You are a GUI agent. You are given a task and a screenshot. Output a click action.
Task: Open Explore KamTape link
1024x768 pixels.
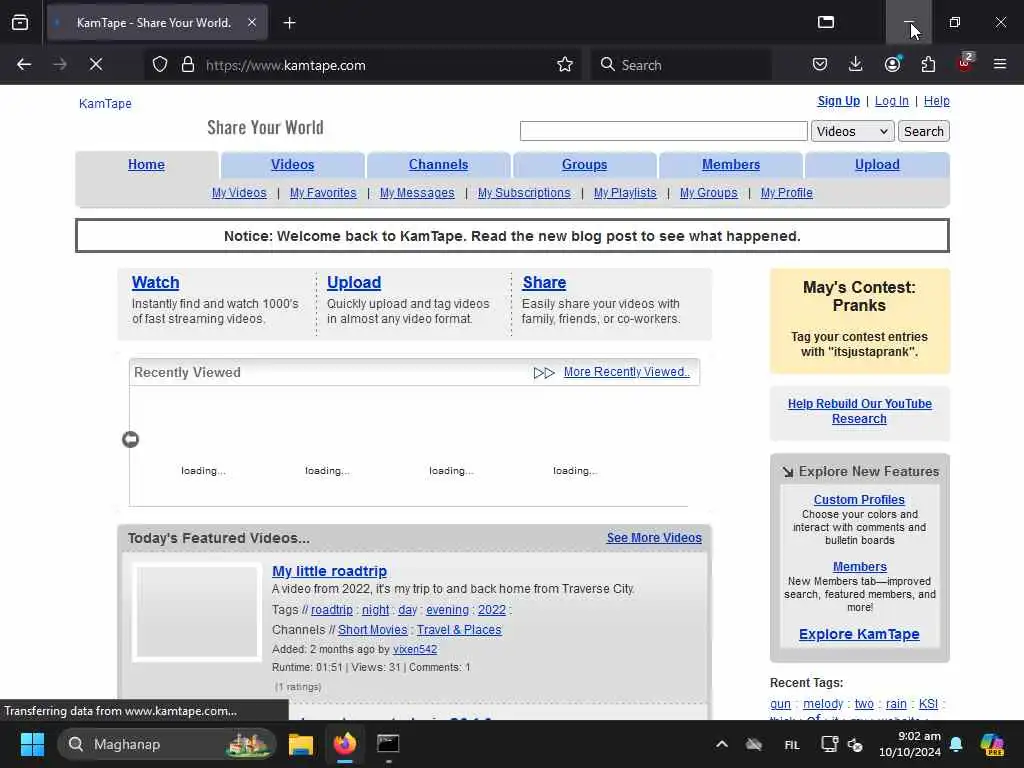click(x=859, y=634)
